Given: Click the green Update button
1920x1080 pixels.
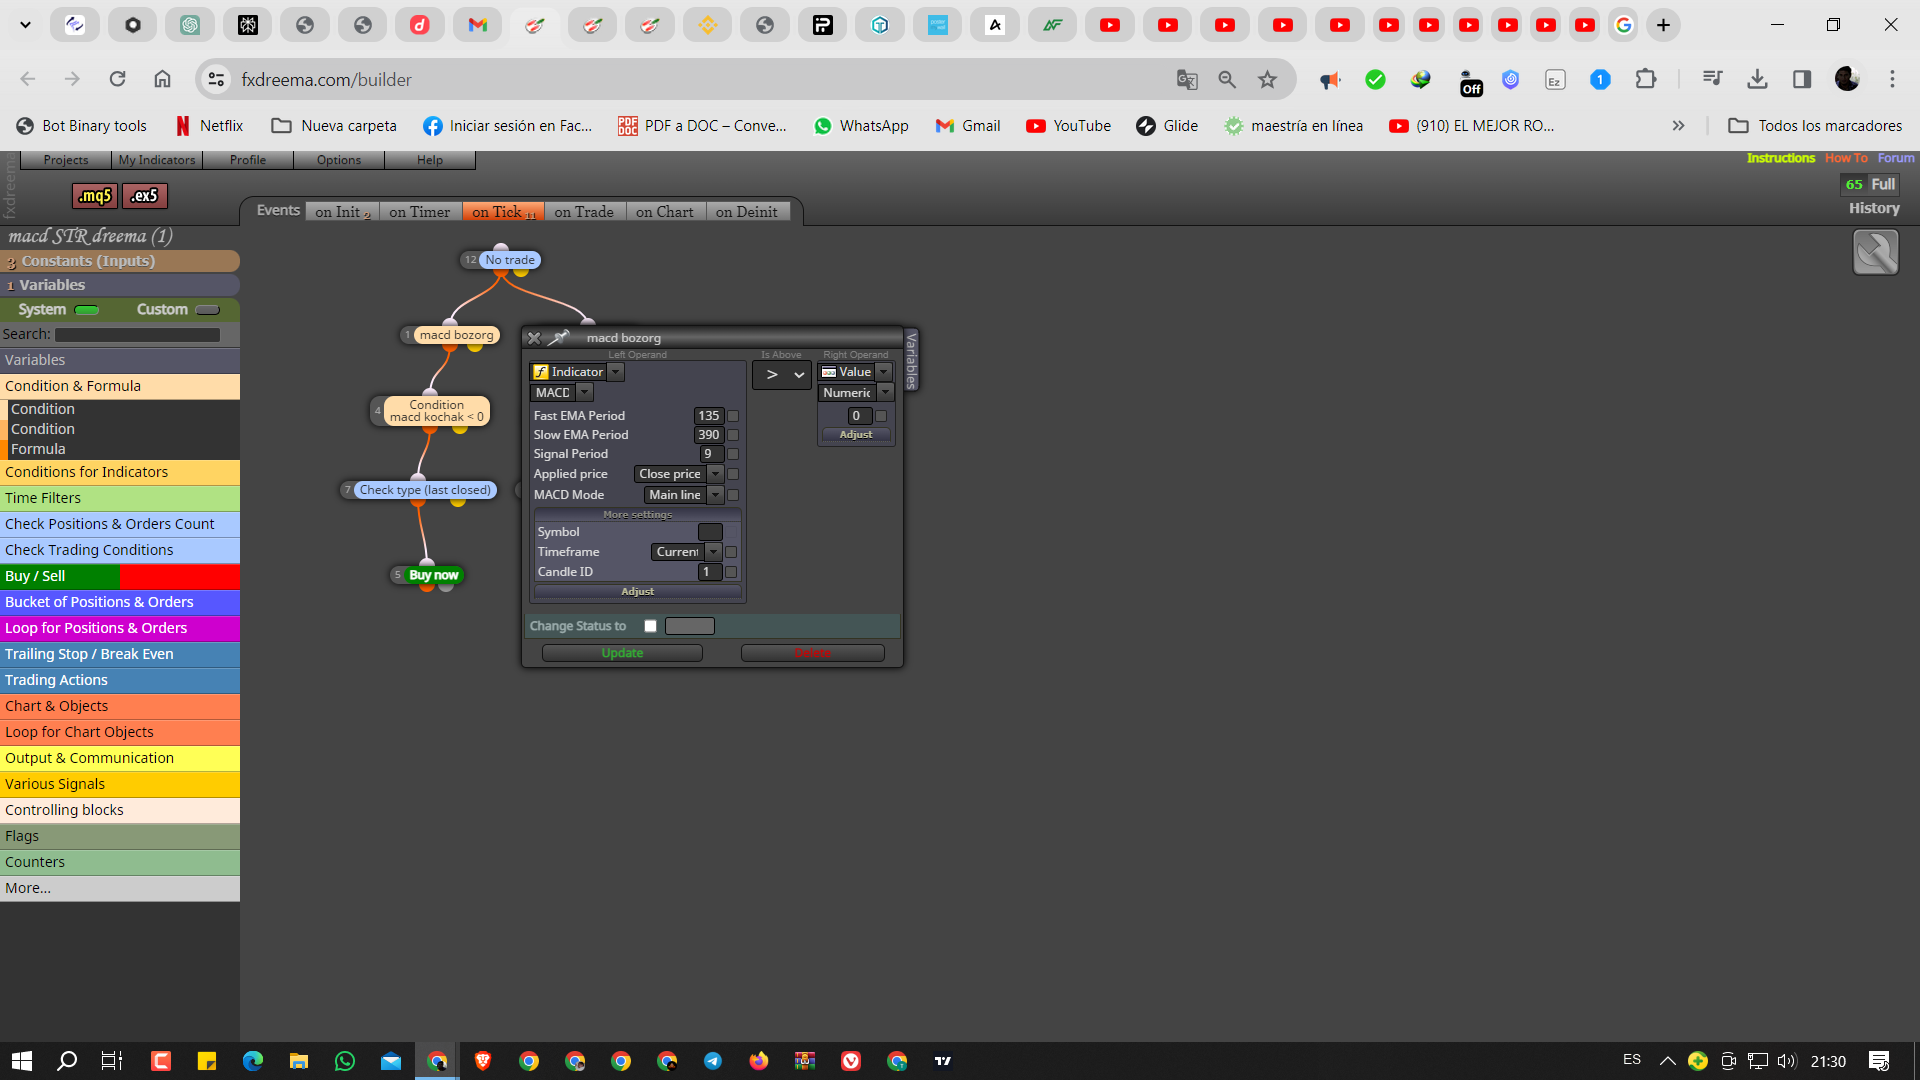Looking at the screenshot, I should (622, 653).
